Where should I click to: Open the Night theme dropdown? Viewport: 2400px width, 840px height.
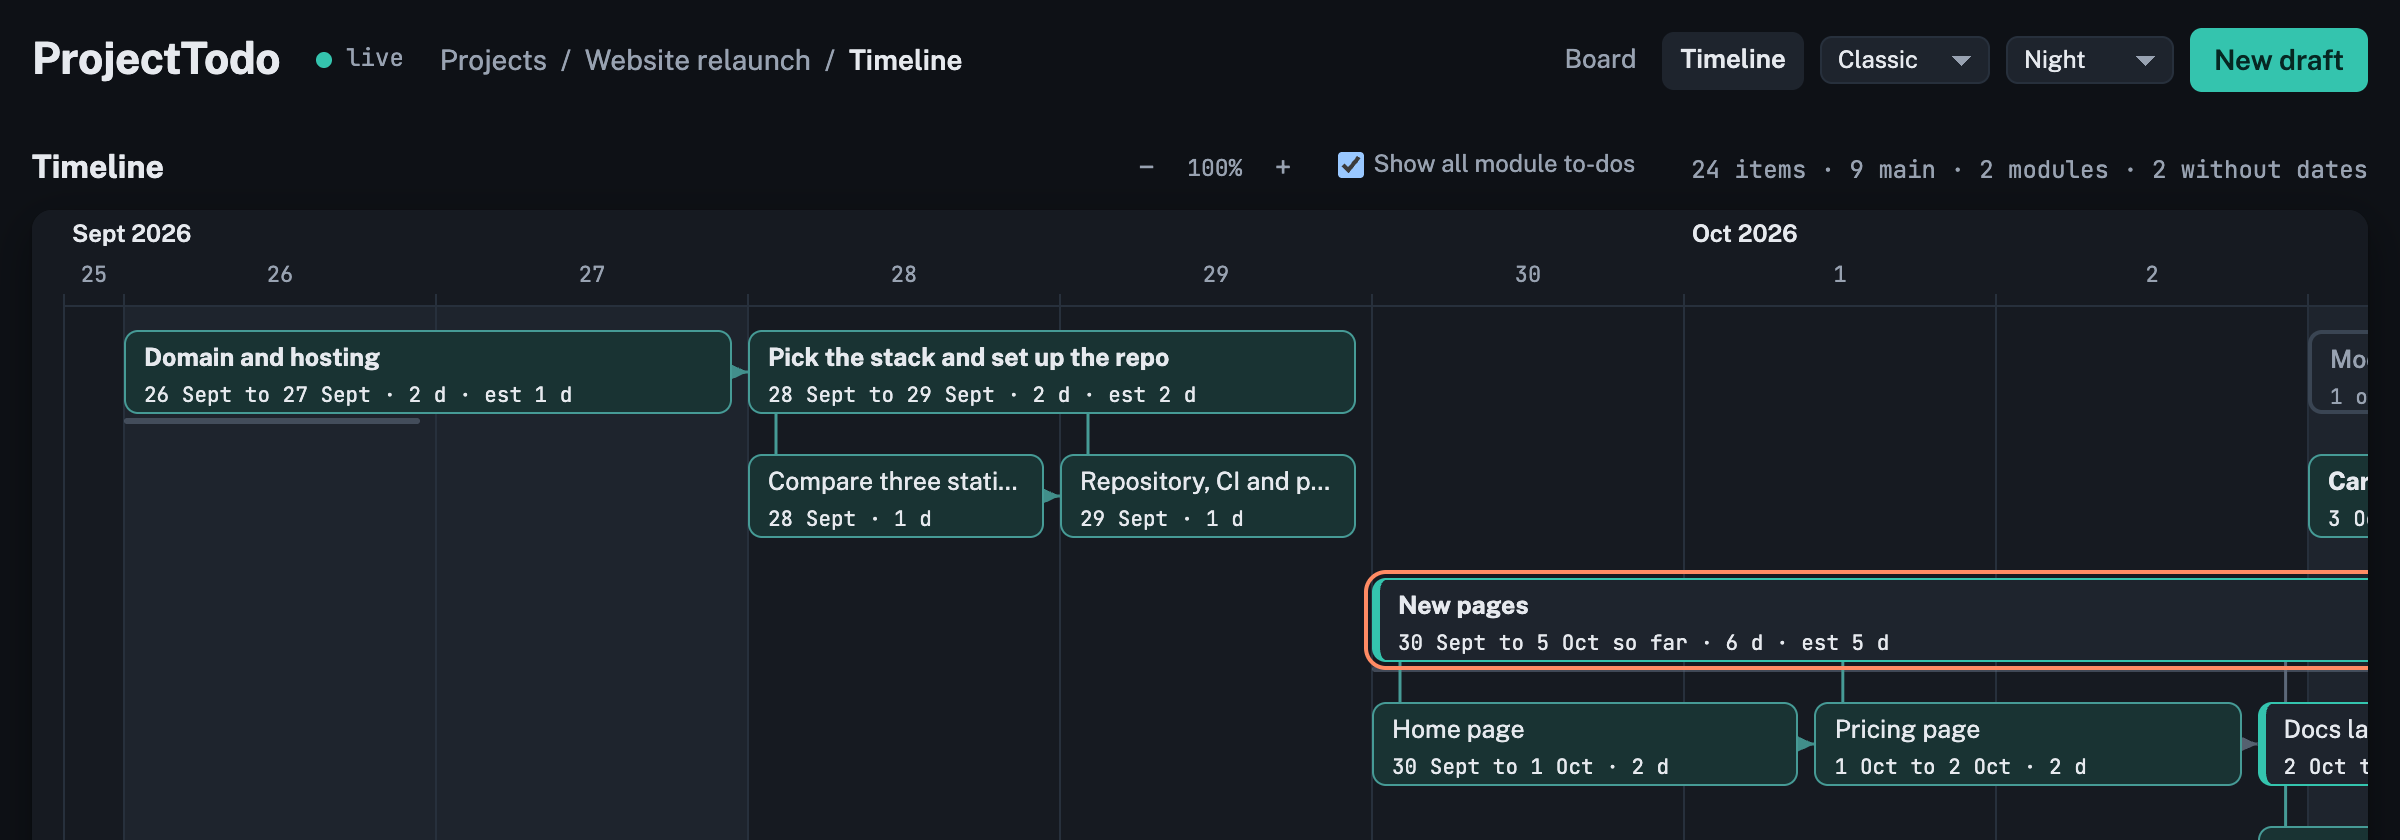pyautogui.click(x=2089, y=60)
